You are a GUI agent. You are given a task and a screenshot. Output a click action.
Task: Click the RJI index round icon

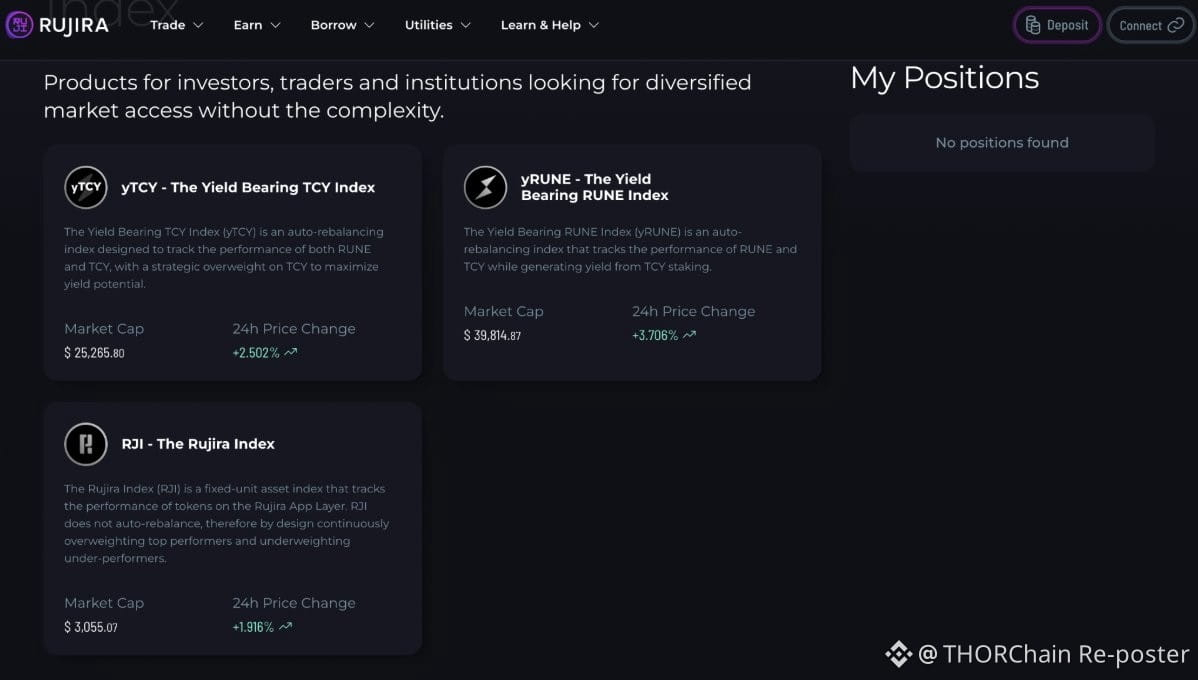point(86,444)
